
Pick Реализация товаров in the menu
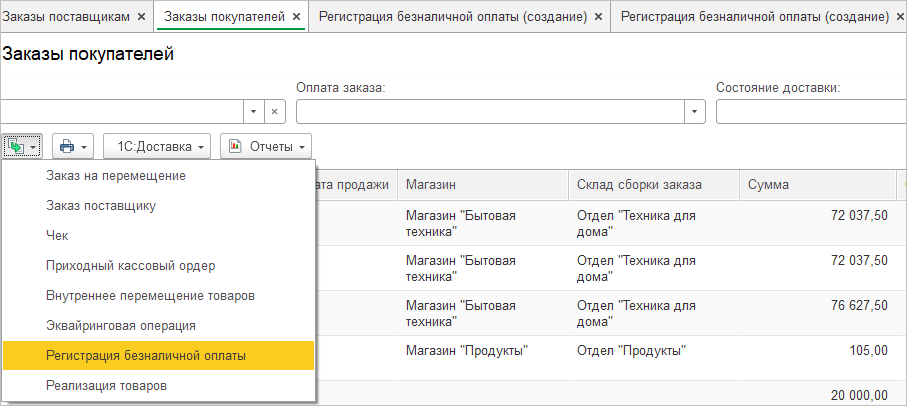(x=106, y=385)
